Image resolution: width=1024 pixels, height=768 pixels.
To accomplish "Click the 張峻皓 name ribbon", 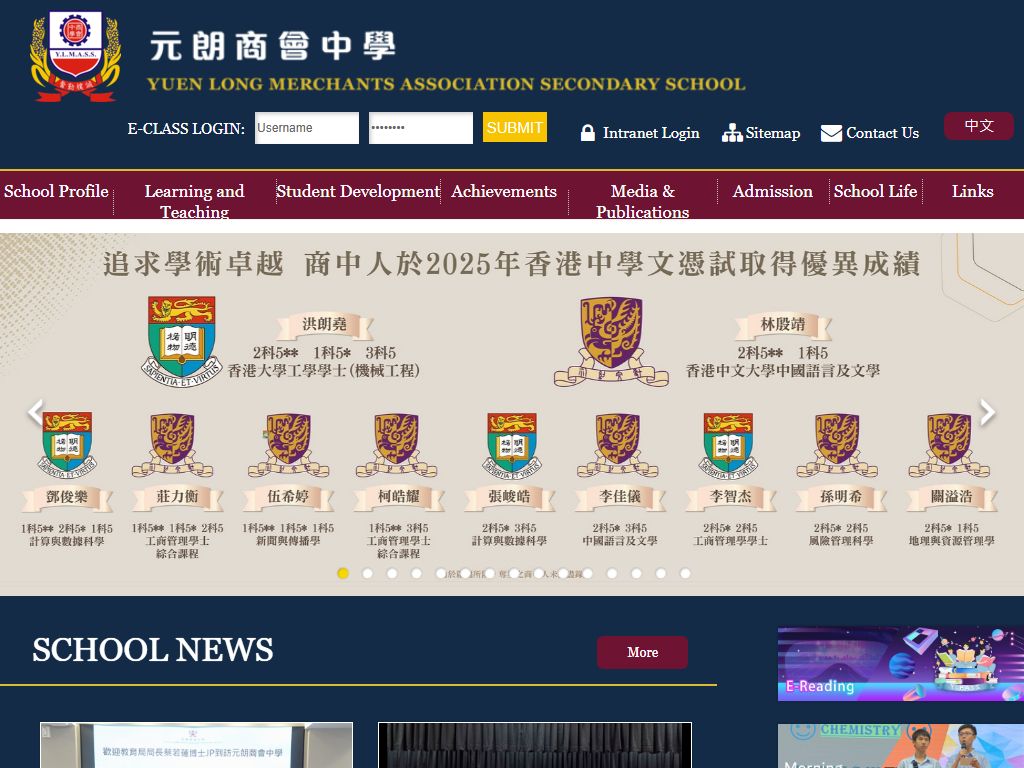I will coord(509,497).
